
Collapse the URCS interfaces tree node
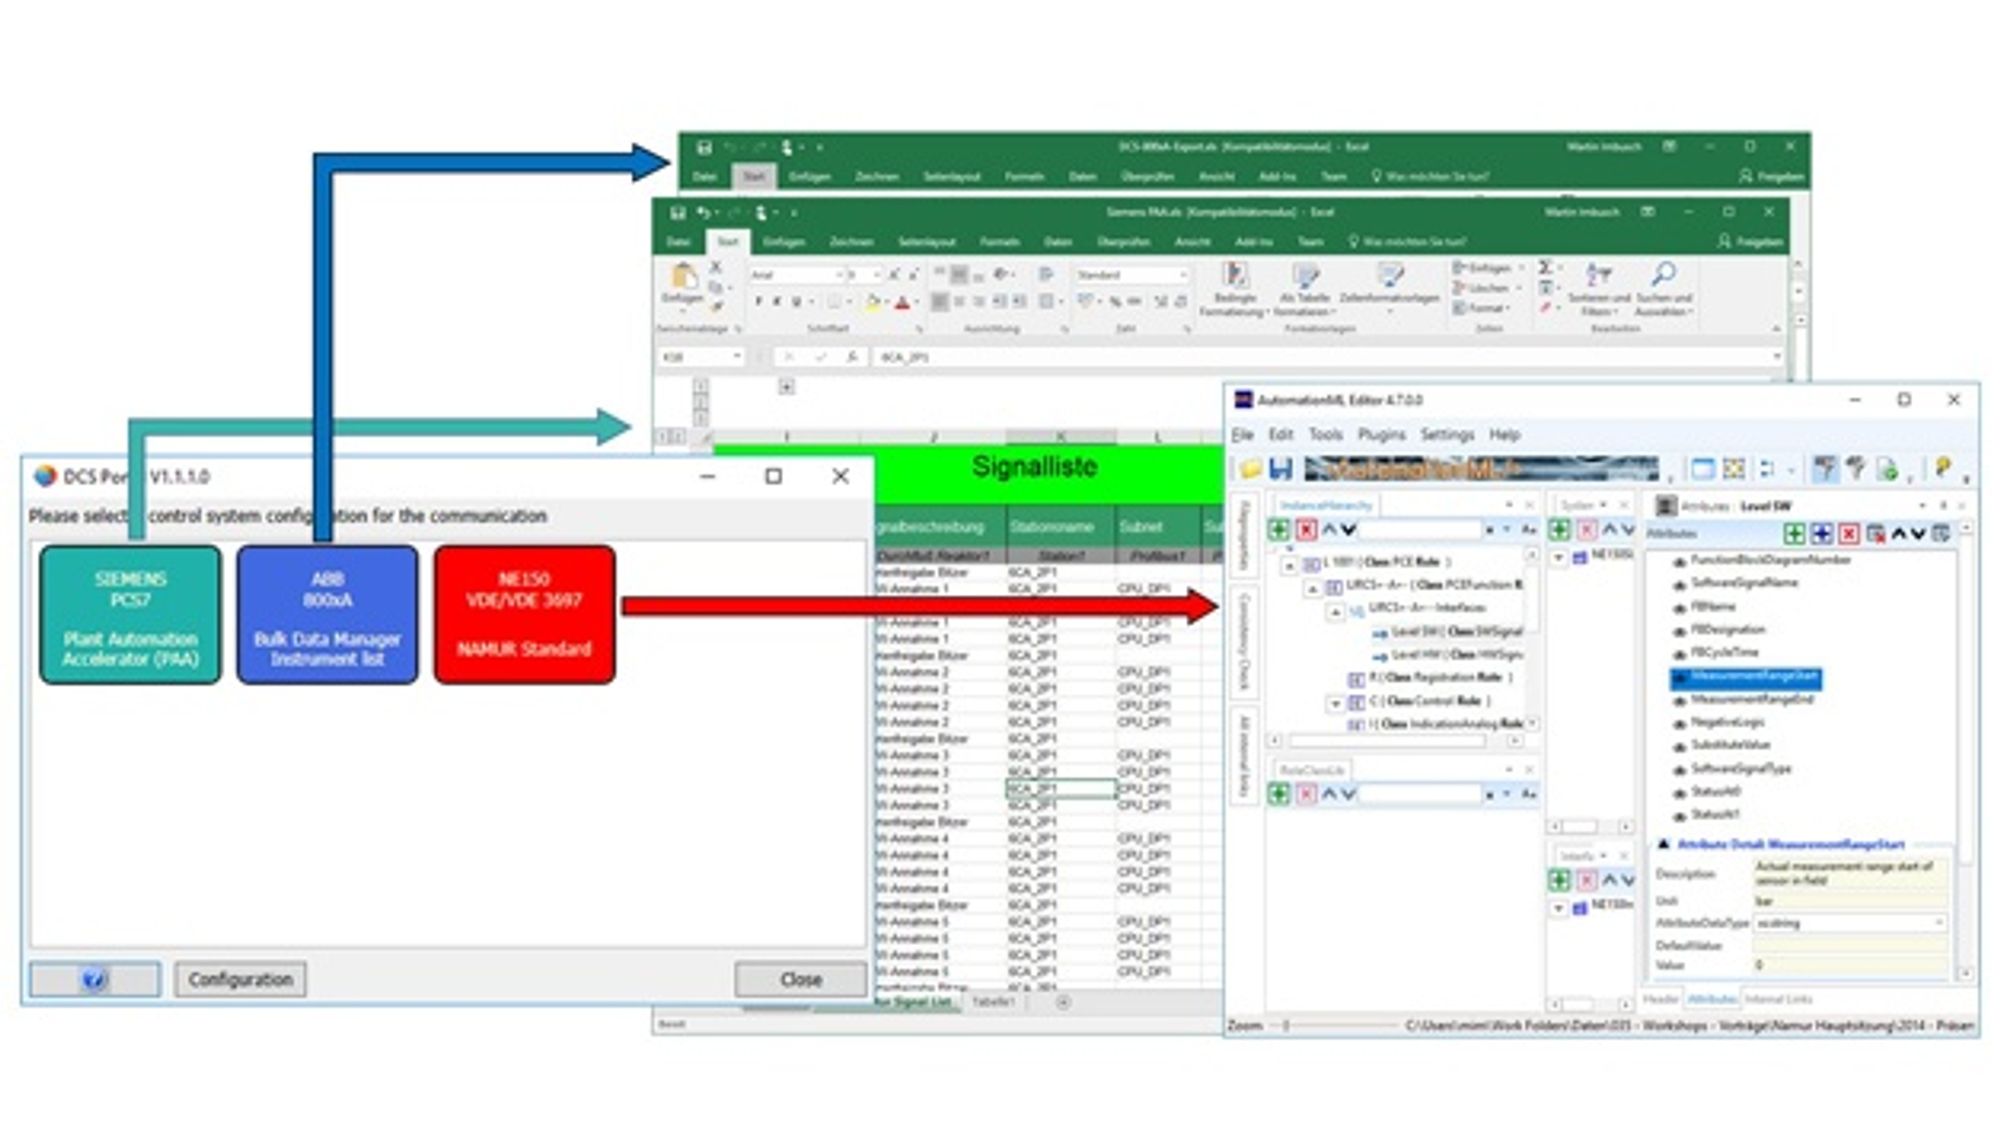tap(1336, 611)
